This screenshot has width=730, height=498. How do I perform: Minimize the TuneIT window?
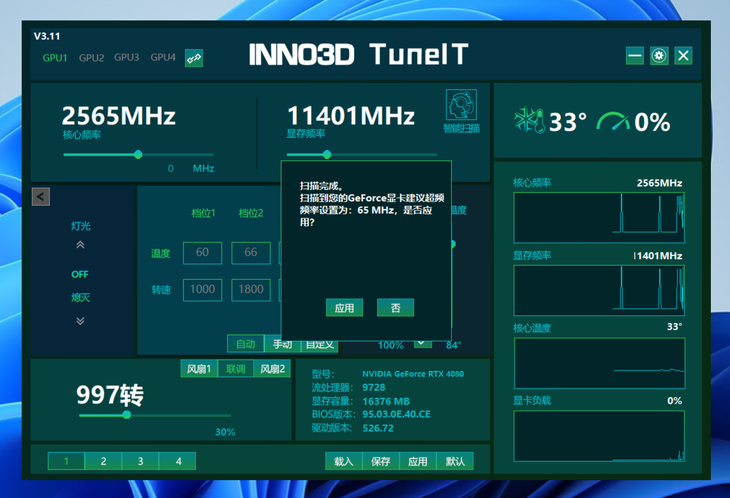(x=635, y=56)
